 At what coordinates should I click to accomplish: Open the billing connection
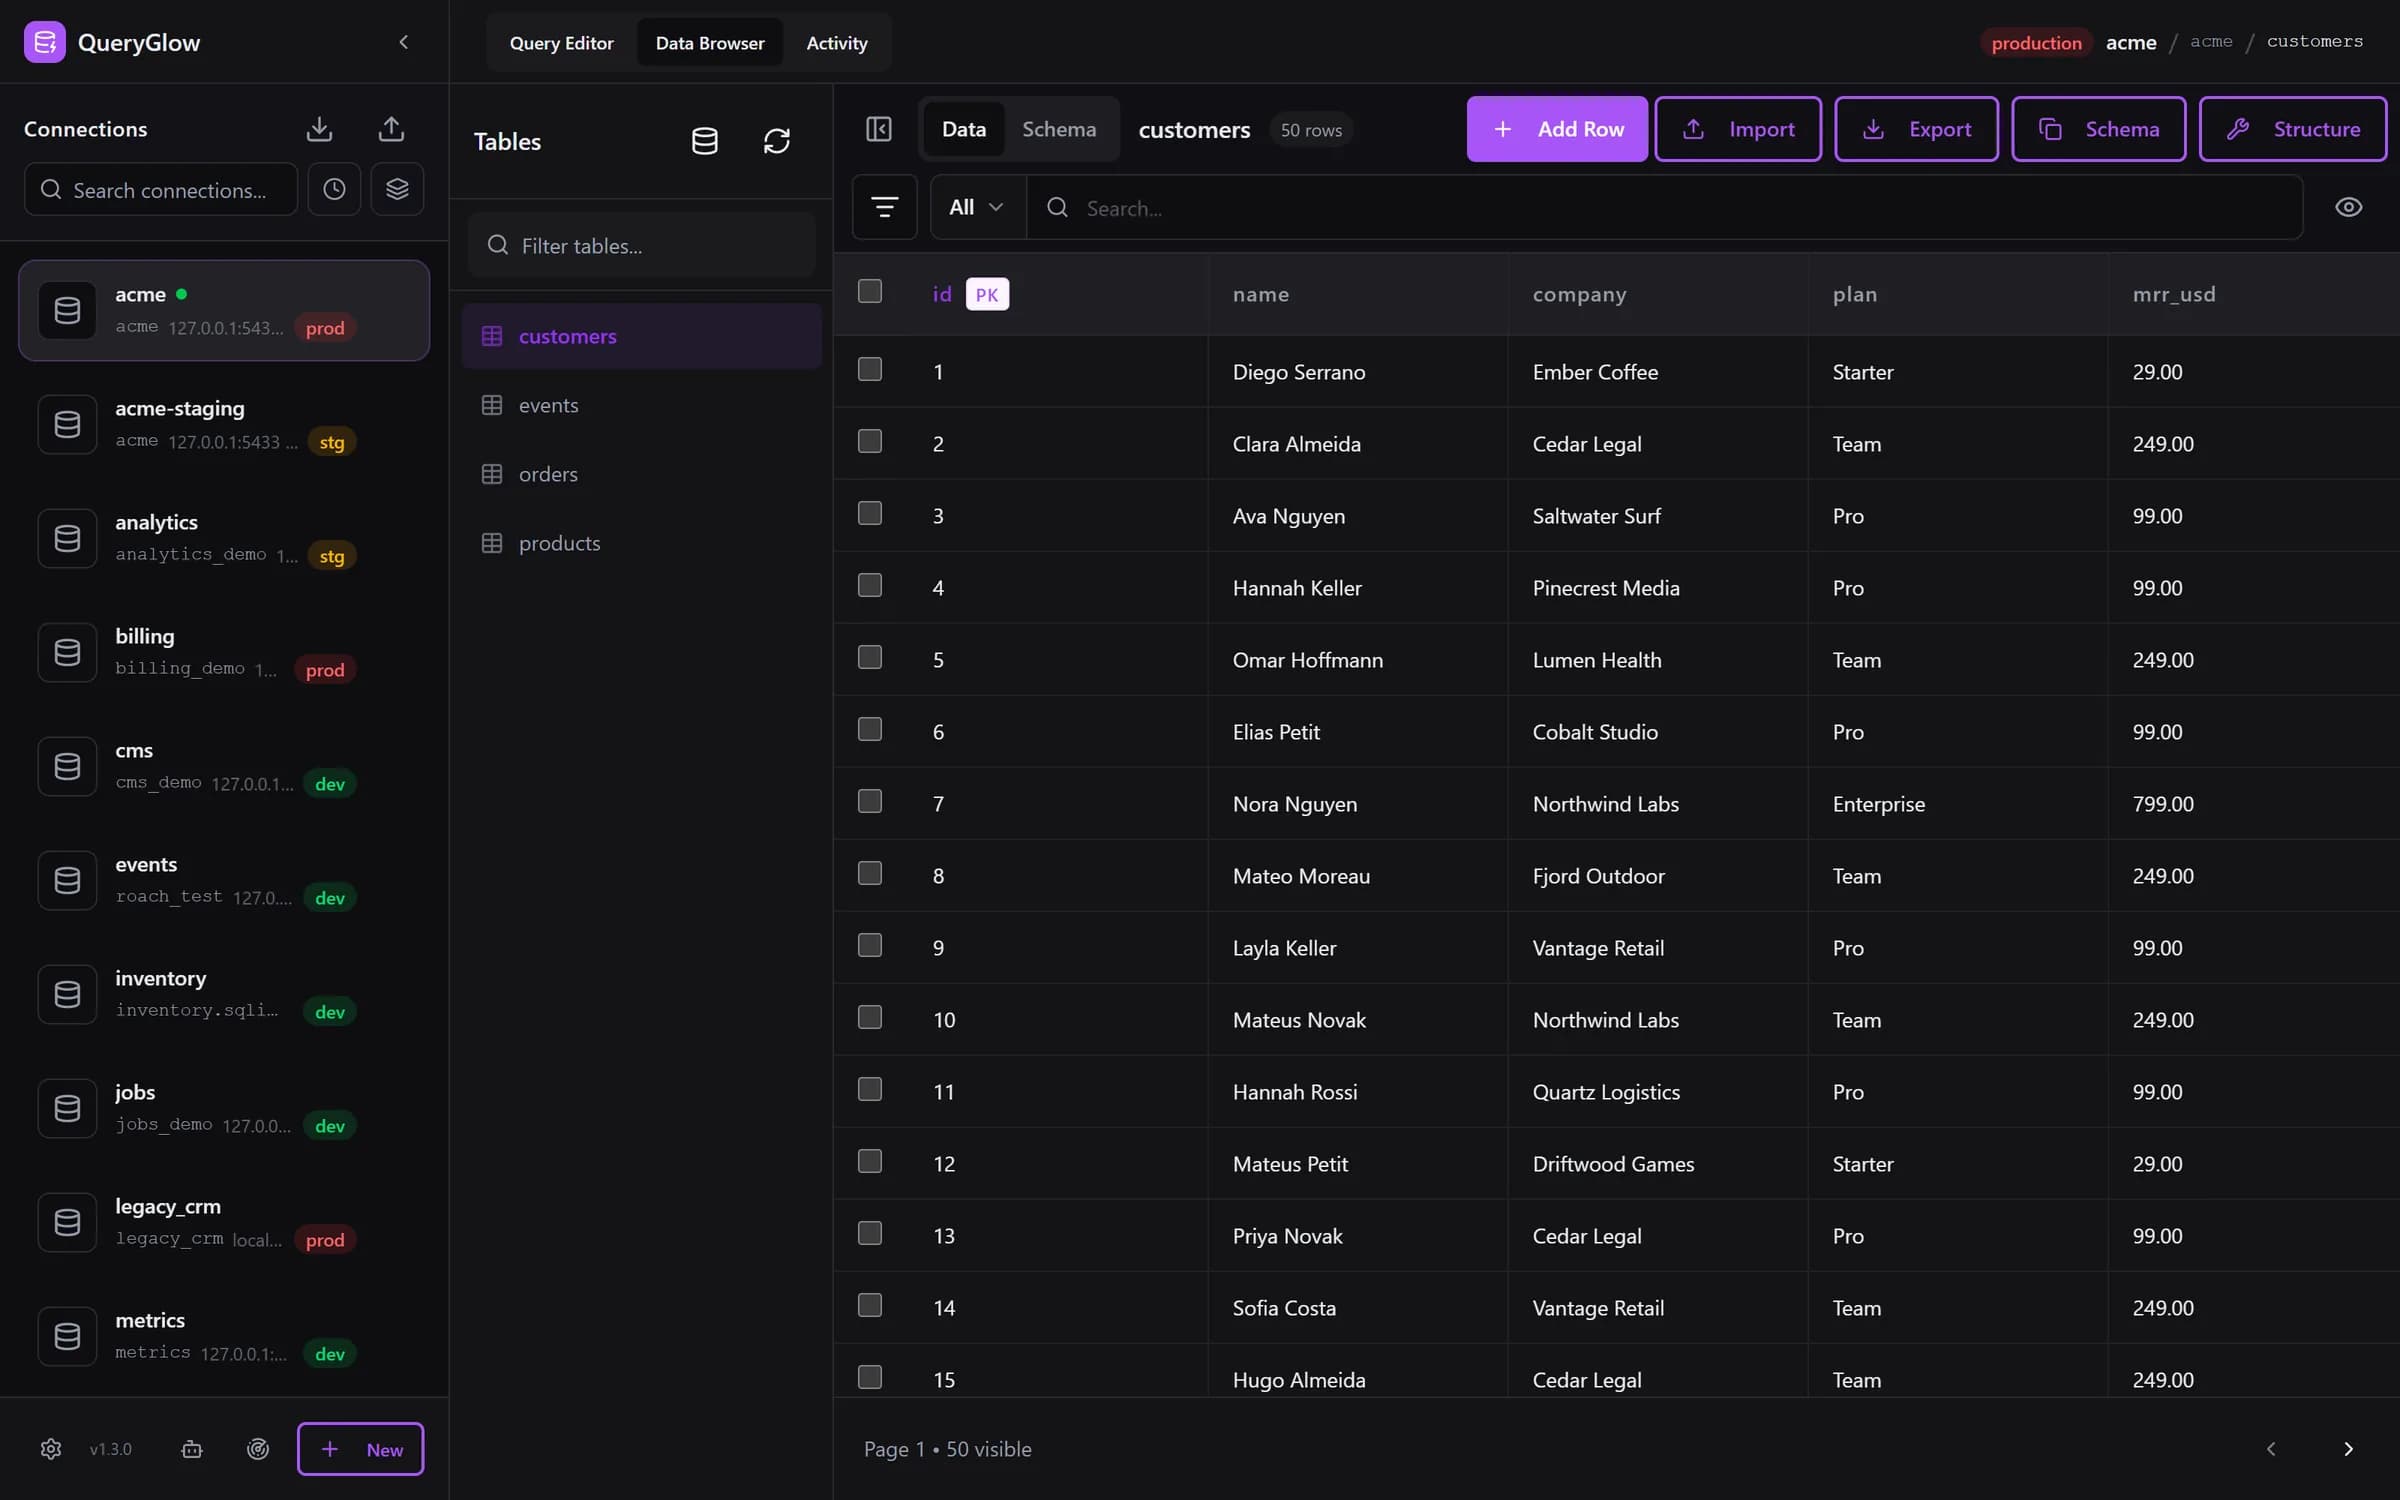coord(224,652)
